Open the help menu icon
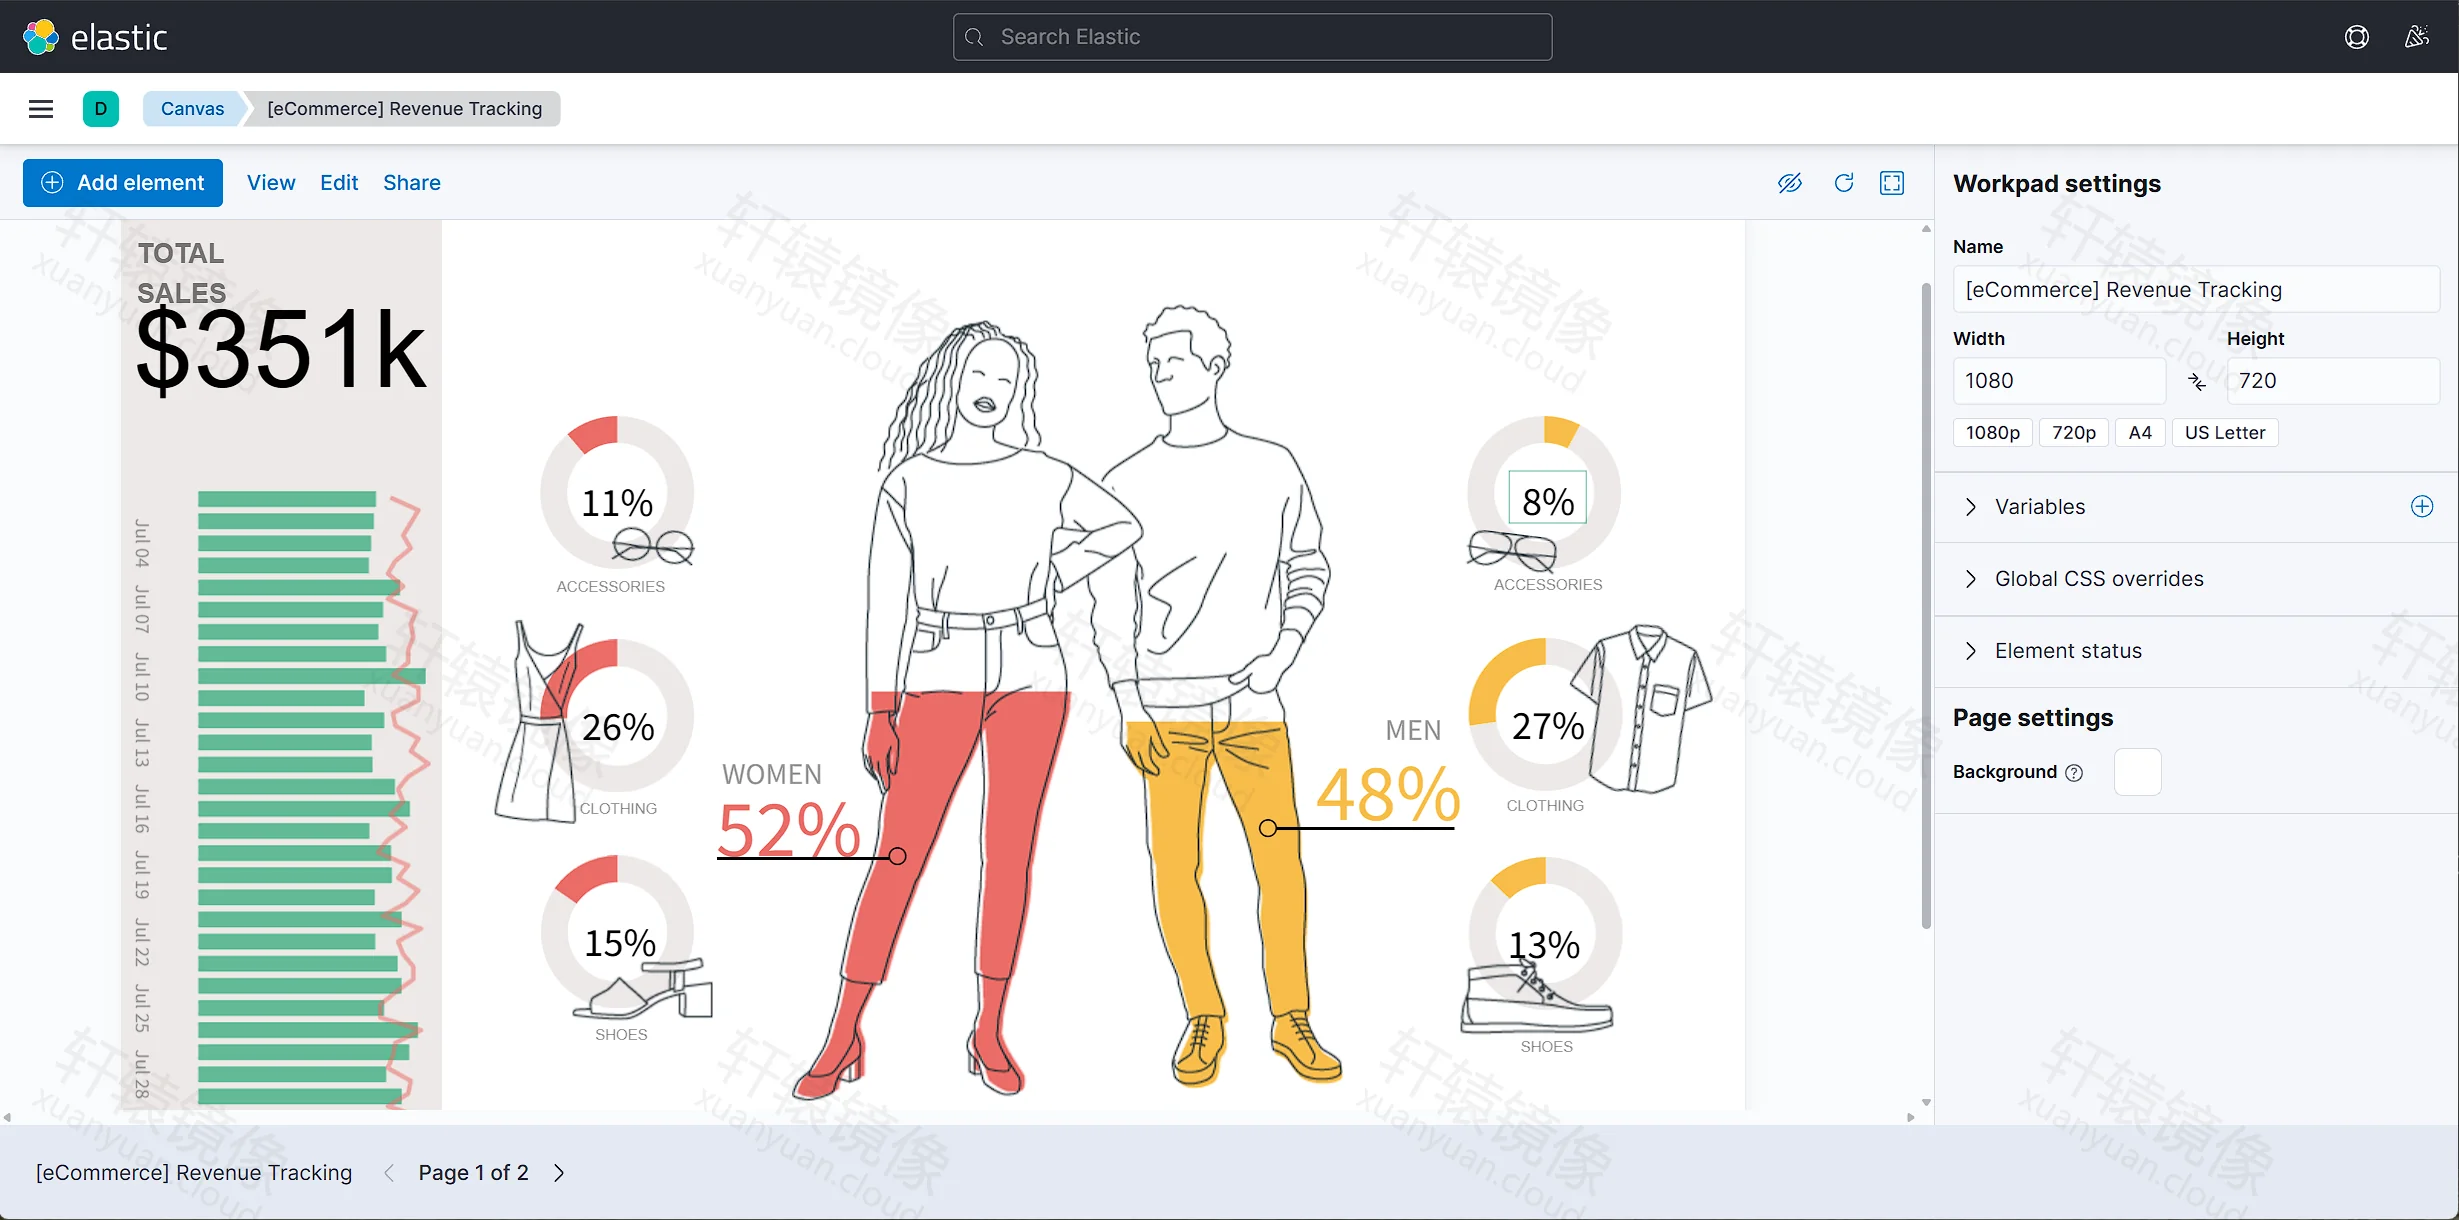The image size is (2459, 1220). click(x=2357, y=37)
